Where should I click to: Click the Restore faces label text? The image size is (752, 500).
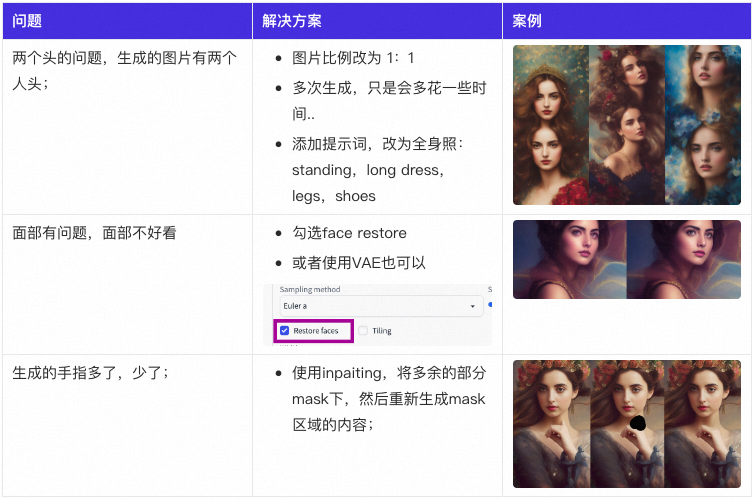pyautogui.click(x=316, y=331)
